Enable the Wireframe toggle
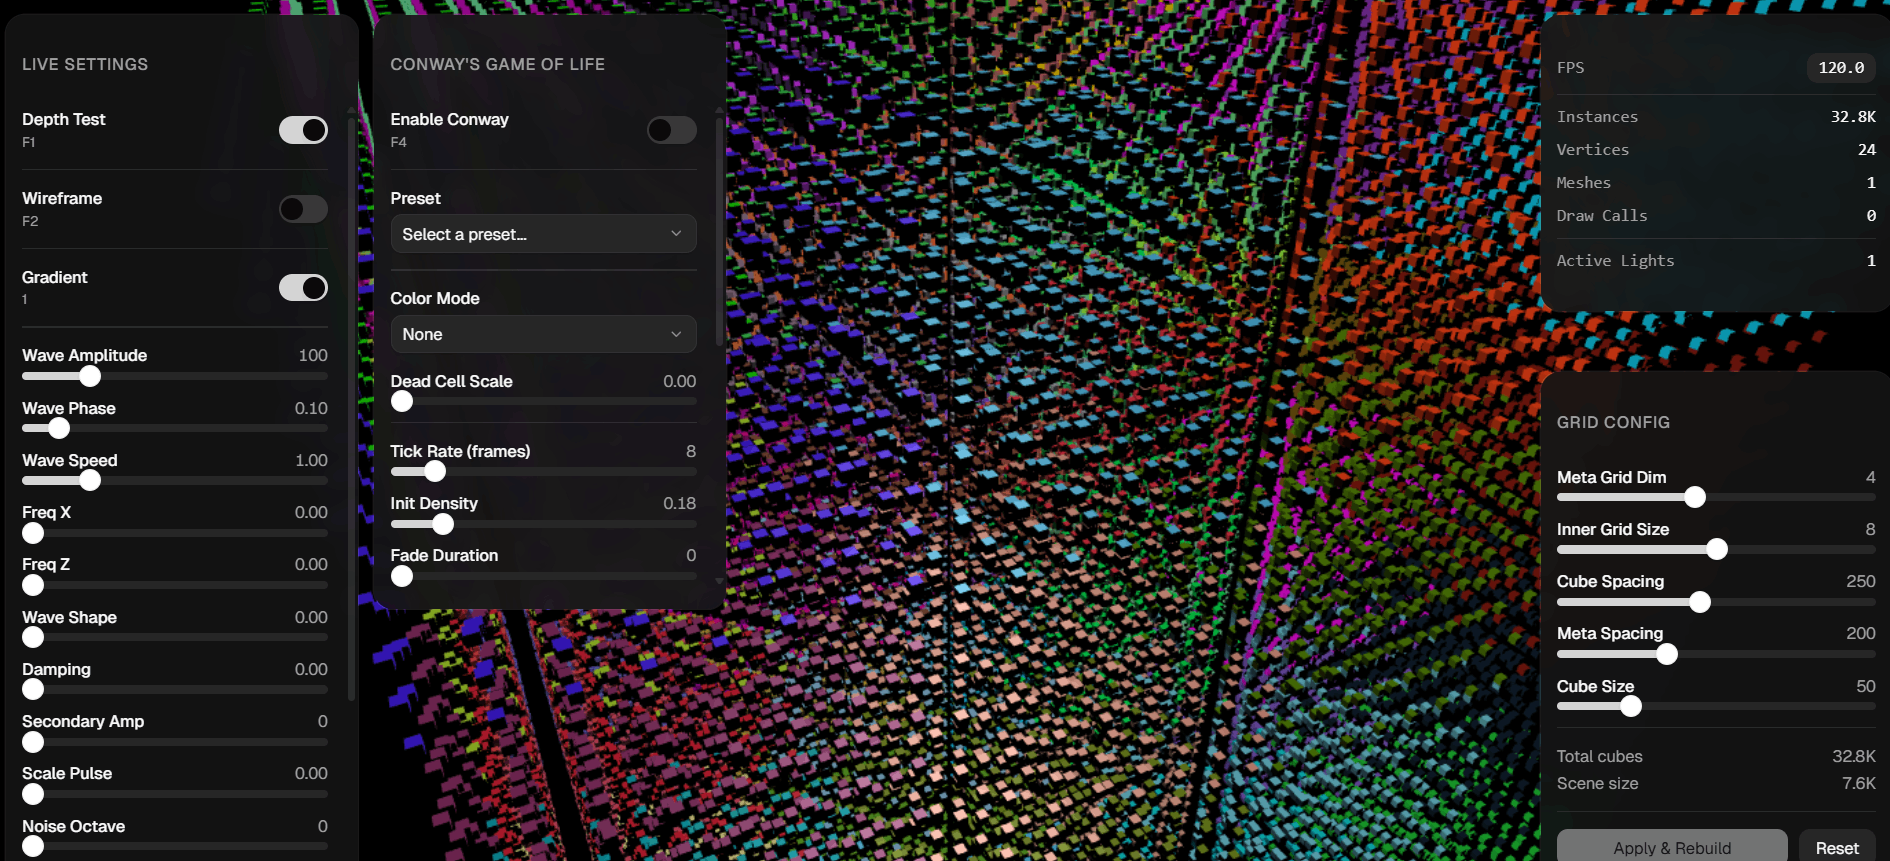 click(303, 209)
